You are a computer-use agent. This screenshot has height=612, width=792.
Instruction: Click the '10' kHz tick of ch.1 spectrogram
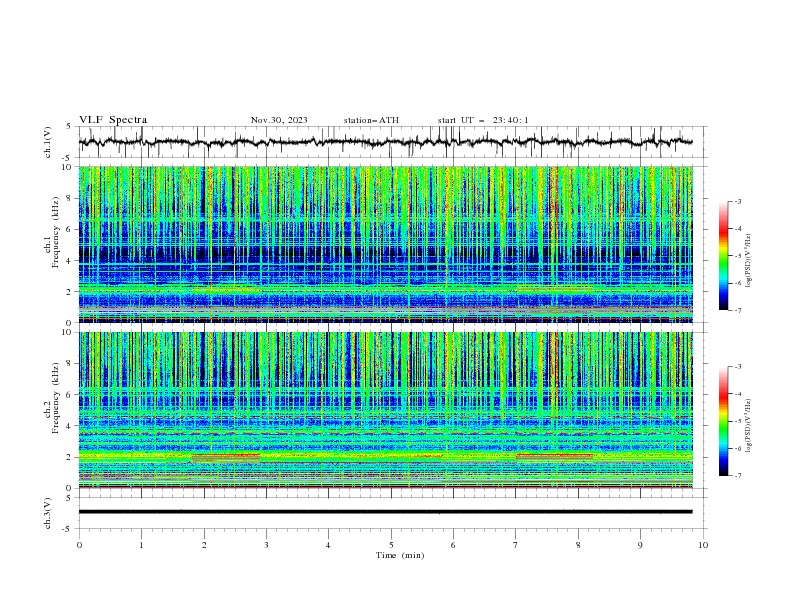[66, 167]
